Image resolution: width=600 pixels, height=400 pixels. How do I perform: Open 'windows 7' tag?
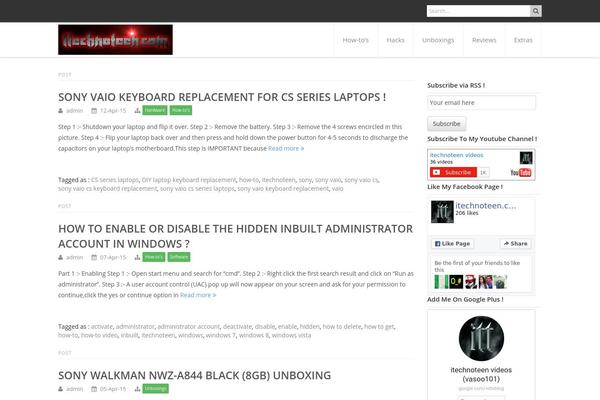[220, 335]
